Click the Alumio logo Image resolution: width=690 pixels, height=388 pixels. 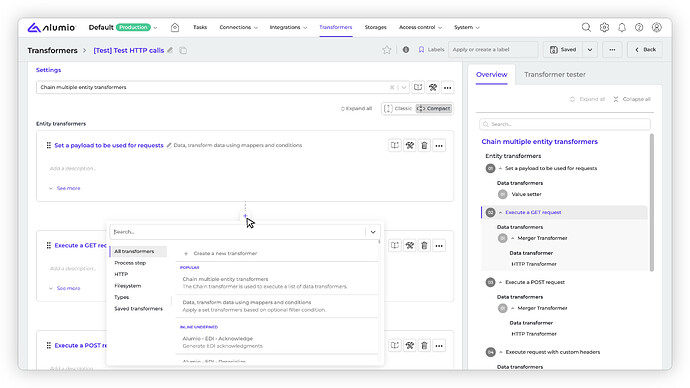[x=51, y=28]
